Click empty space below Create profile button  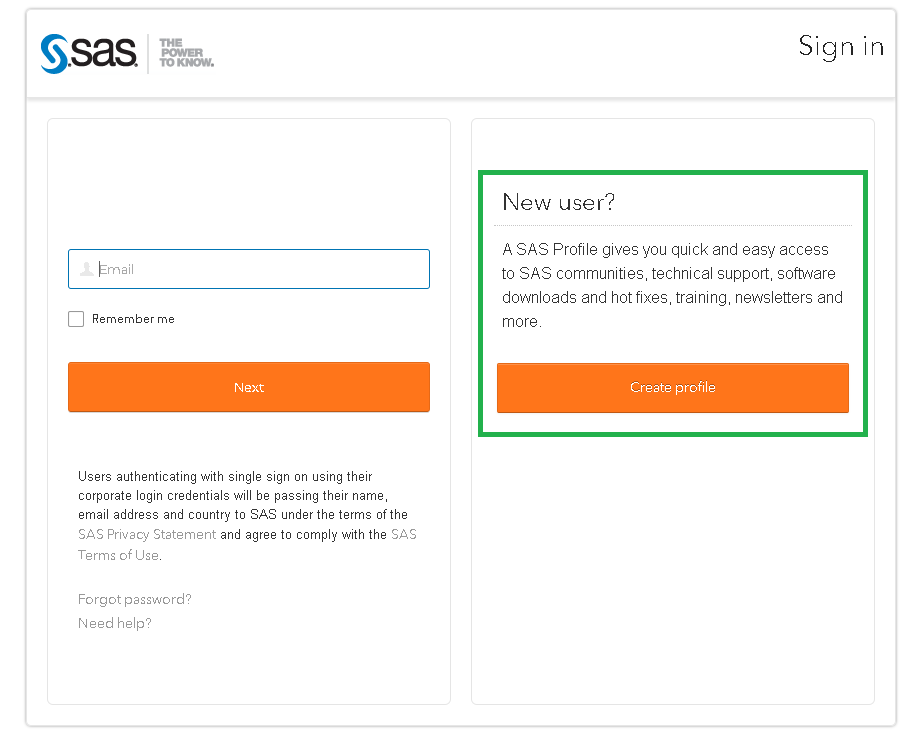coord(672,560)
